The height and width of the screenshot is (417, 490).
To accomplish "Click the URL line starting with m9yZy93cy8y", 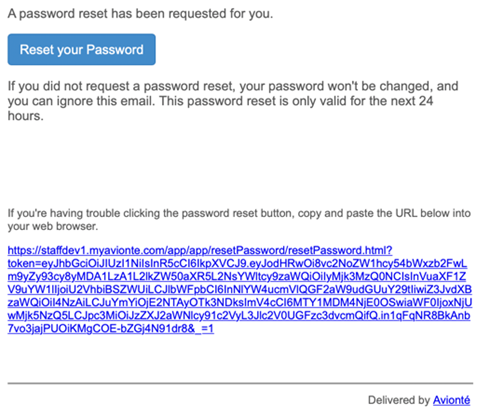I will [237, 276].
